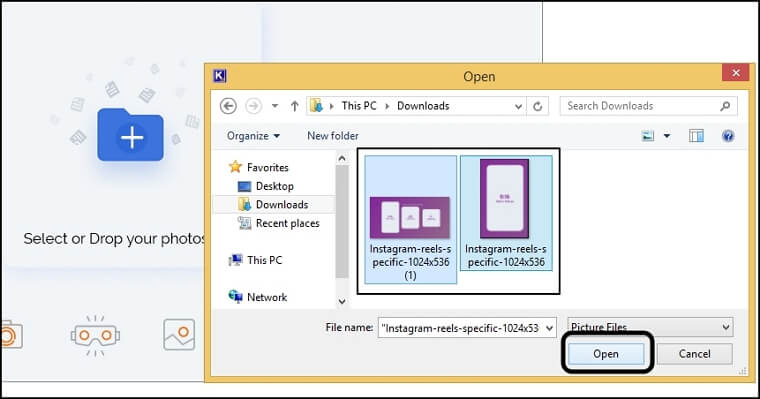This screenshot has height=399, width=760.
Task: Click the Search Downloads field
Action: pyautogui.click(x=649, y=106)
